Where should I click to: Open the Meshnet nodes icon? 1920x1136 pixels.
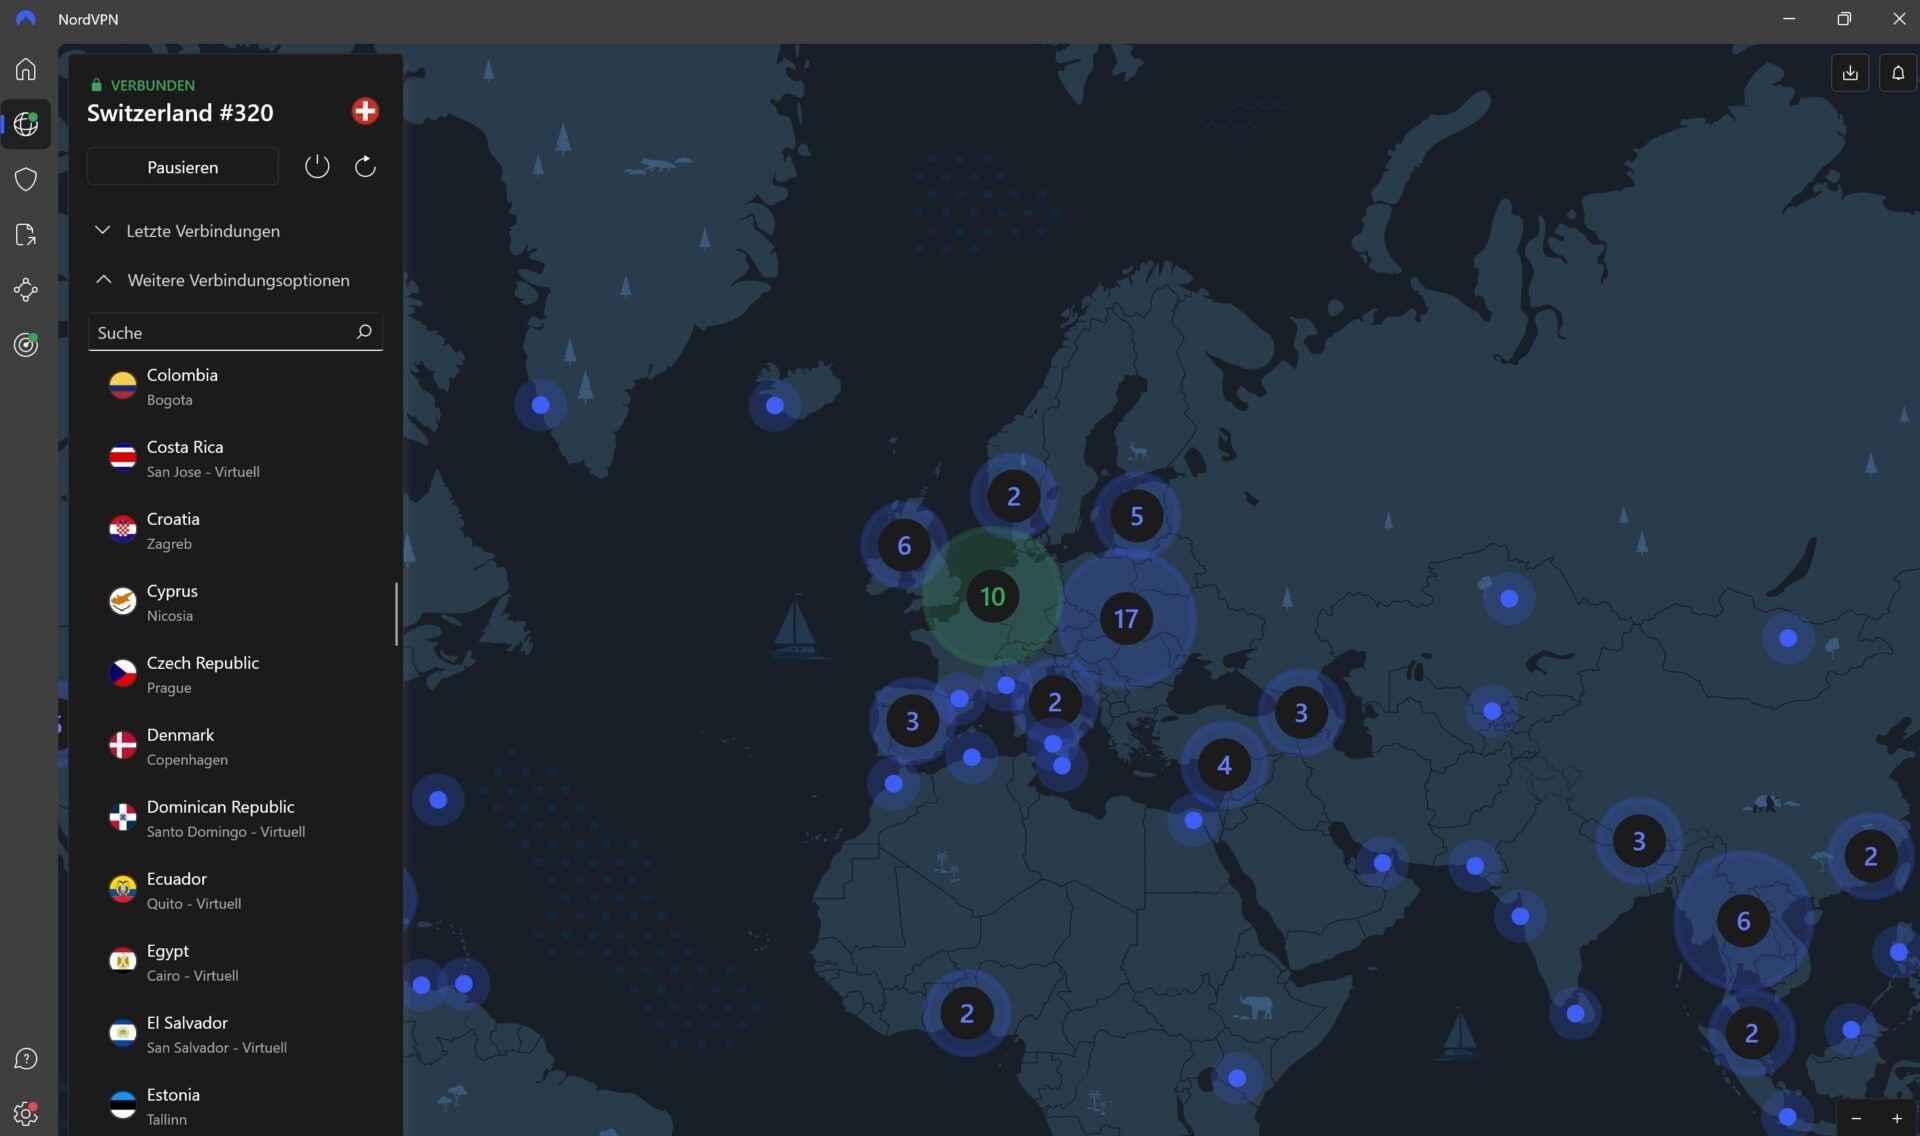26,290
